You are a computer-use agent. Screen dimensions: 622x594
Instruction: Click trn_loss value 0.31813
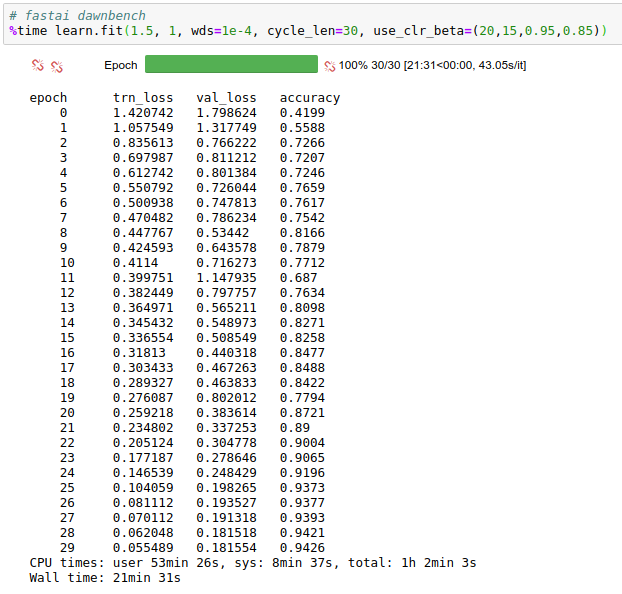(139, 353)
